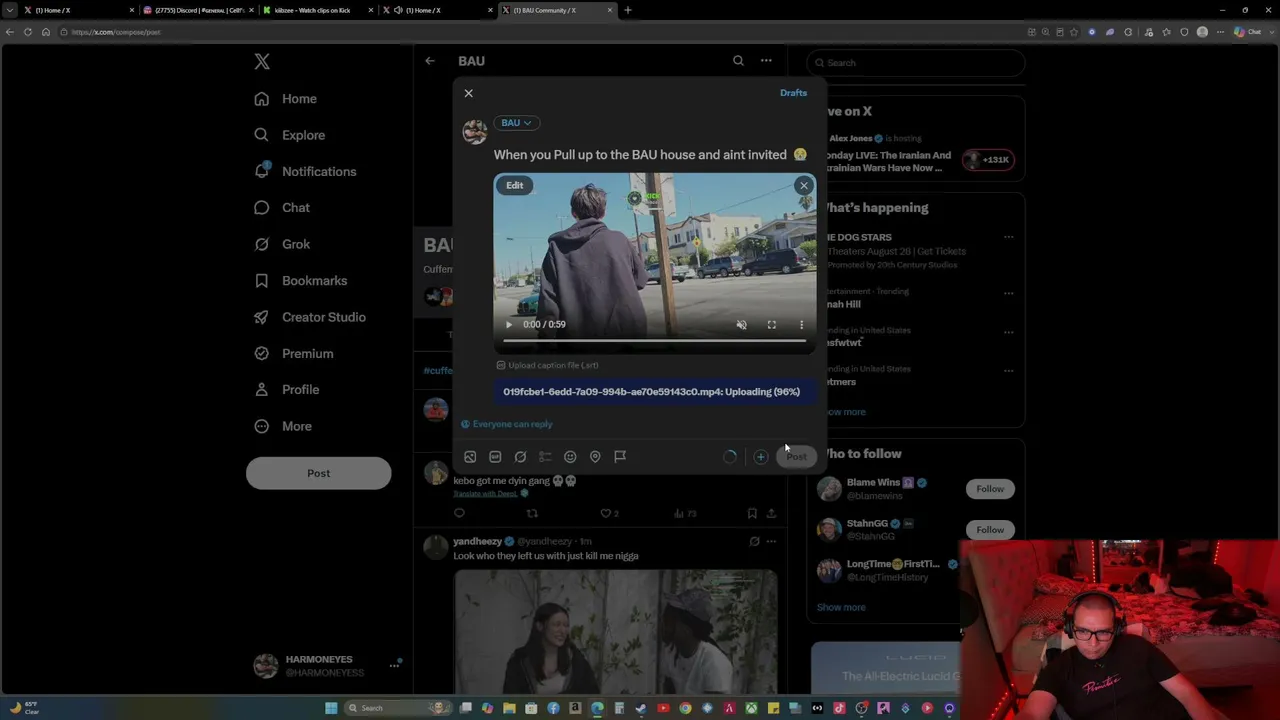Viewport: 1280px width, 720px height.
Task: Click Edit on the attached video
Action: click(514, 185)
